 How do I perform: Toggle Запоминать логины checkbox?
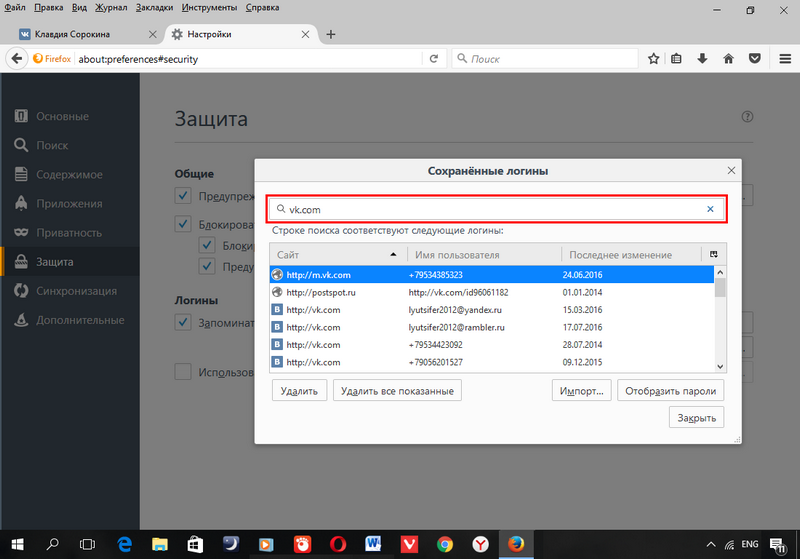click(x=183, y=322)
